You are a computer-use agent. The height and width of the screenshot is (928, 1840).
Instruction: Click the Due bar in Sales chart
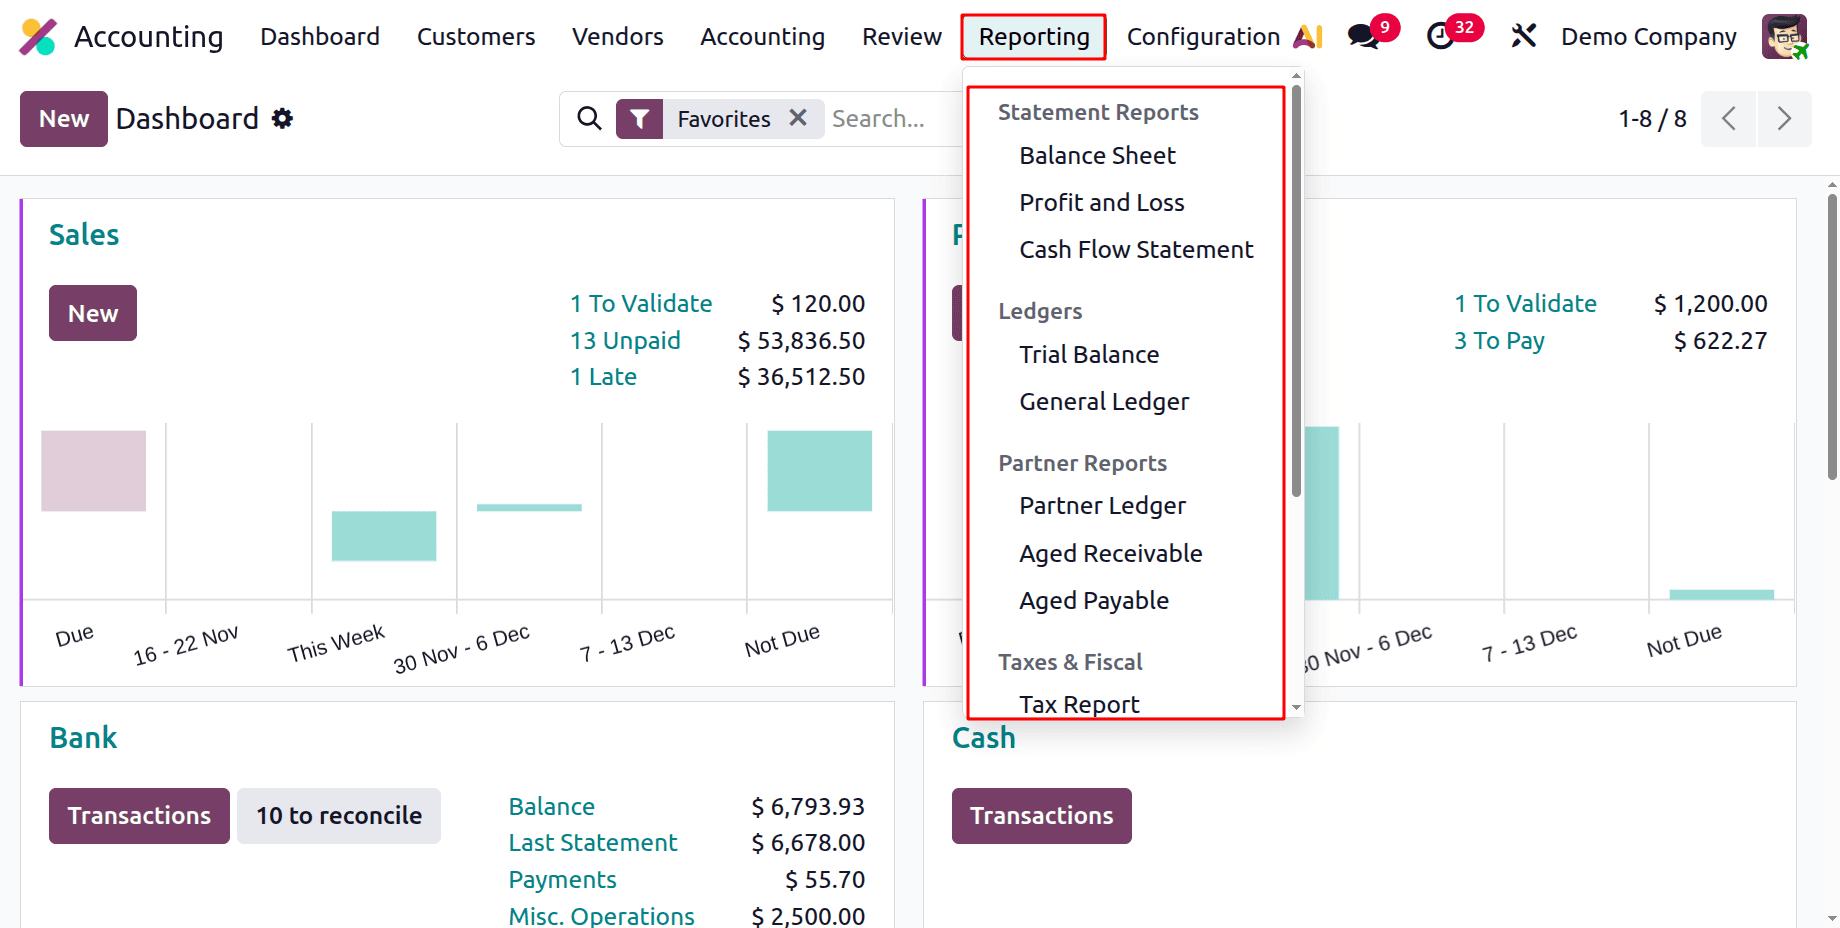click(93, 471)
